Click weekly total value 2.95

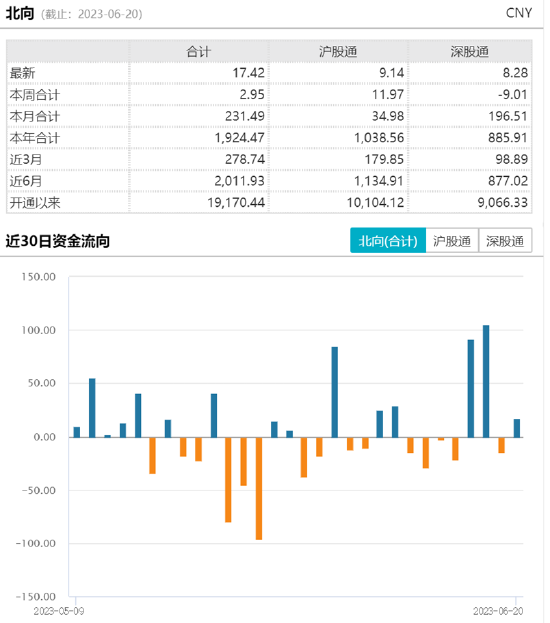click(252, 95)
